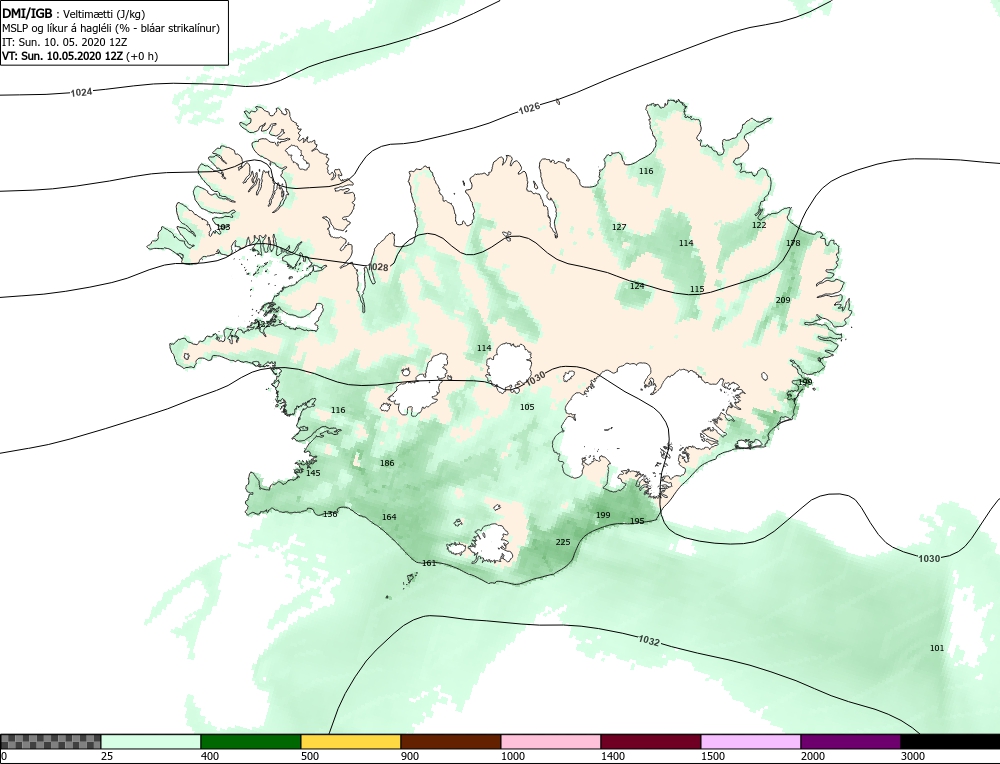1000x764 pixels.
Task: Click the 145 value on the map
Action: tap(313, 473)
